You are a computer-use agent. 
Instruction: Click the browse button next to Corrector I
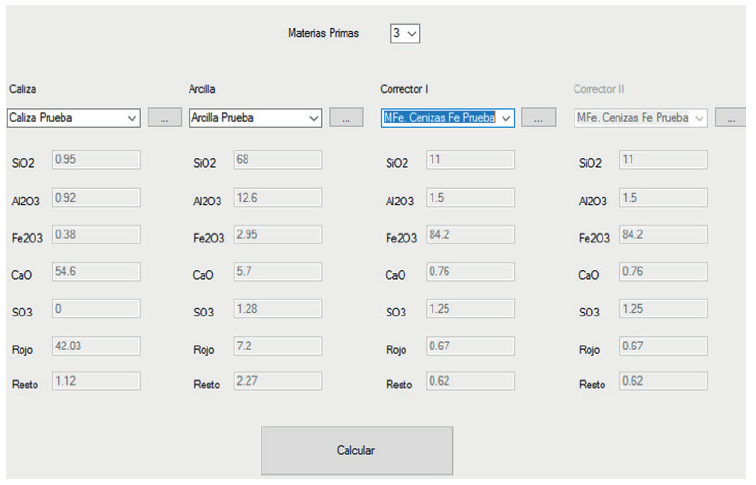[538, 118]
